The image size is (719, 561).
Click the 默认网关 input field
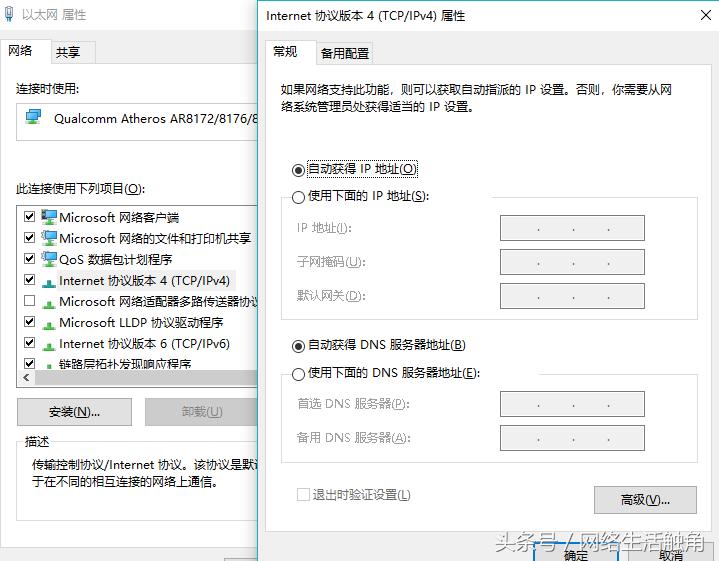[x=572, y=296]
